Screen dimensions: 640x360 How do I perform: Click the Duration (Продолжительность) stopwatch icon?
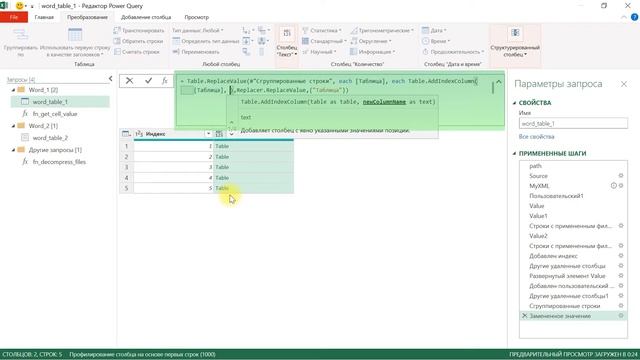(425, 52)
